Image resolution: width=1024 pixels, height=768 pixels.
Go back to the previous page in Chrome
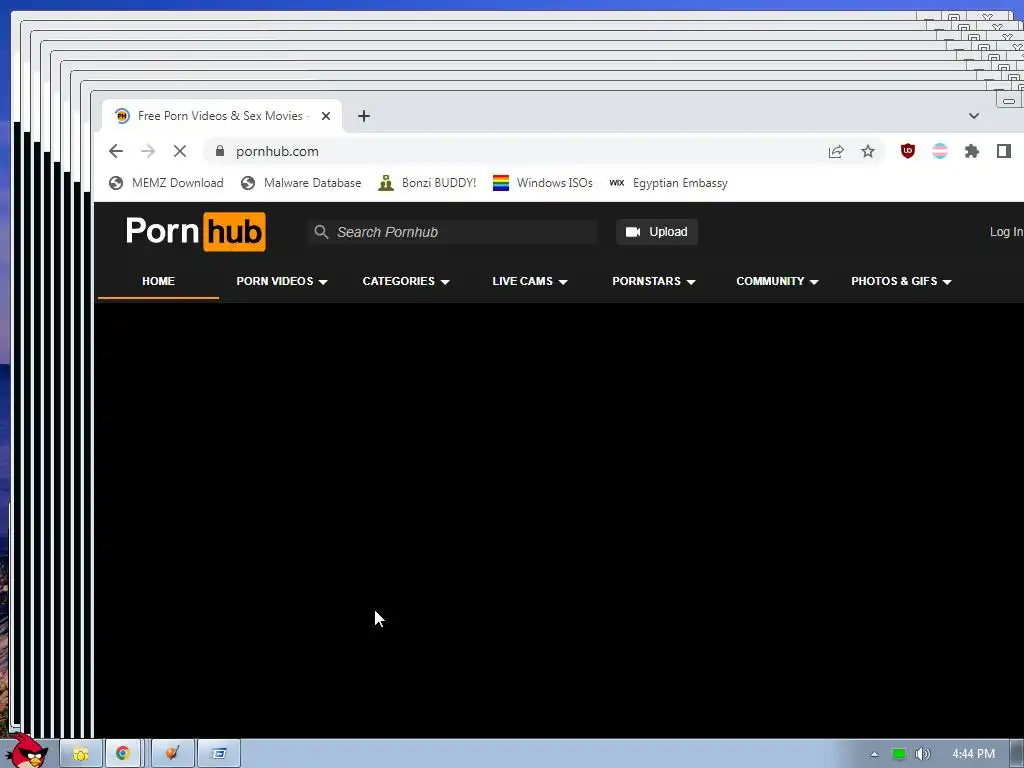(x=116, y=152)
